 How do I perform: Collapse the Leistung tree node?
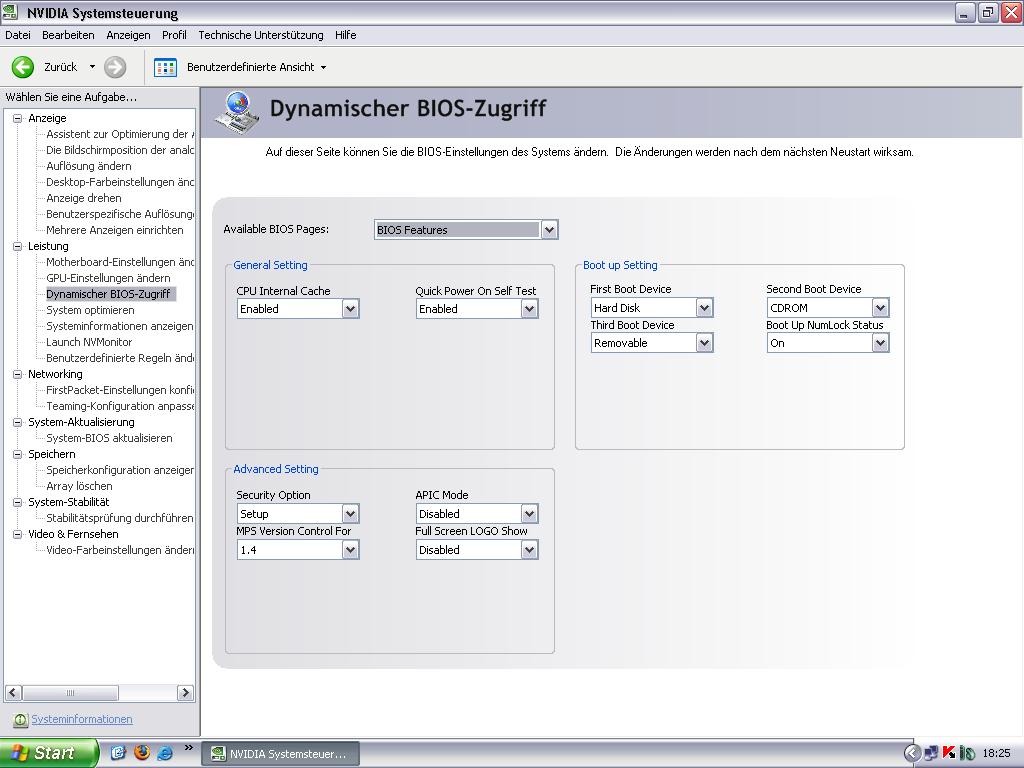18,246
